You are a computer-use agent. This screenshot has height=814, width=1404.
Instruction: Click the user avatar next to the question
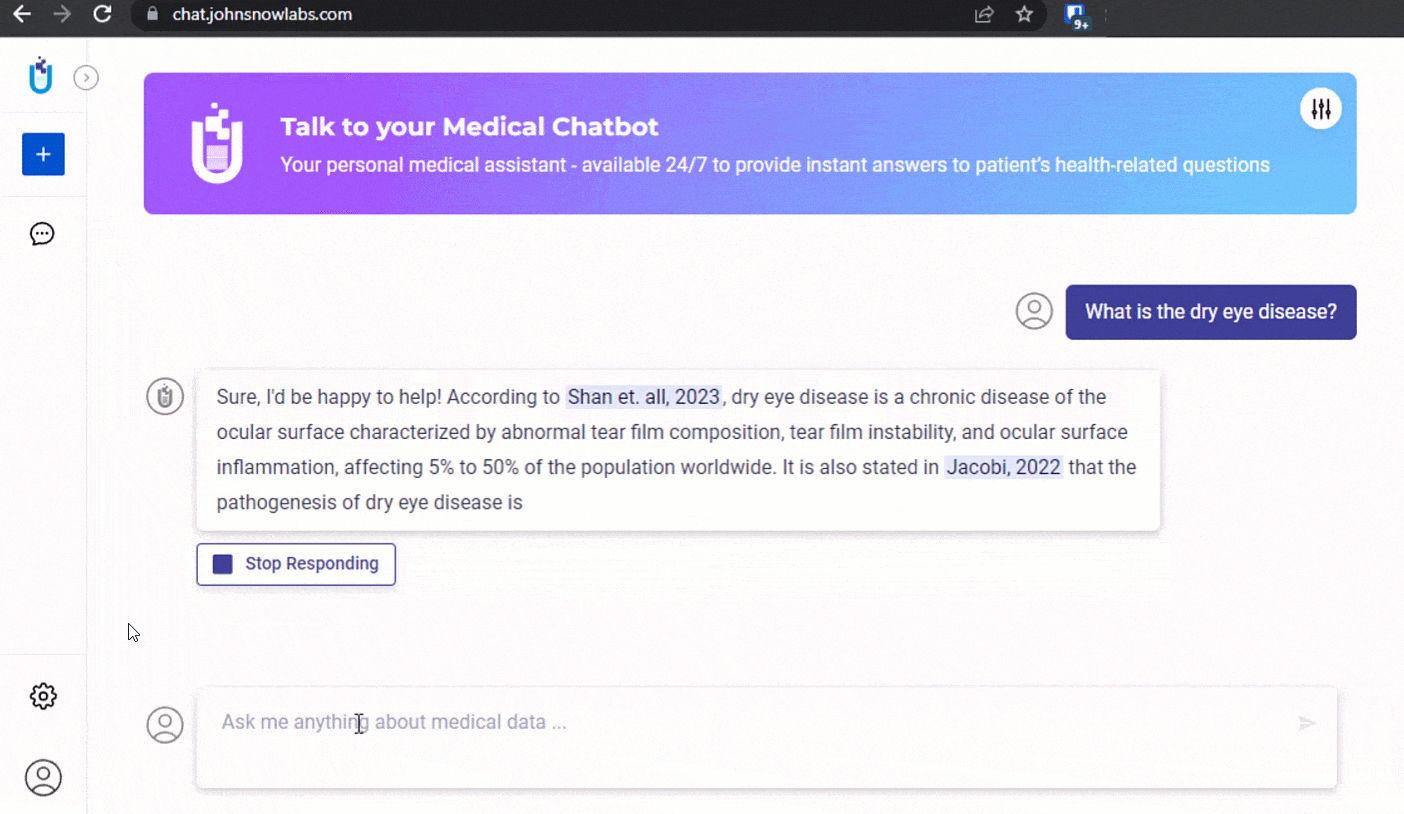point(1034,312)
